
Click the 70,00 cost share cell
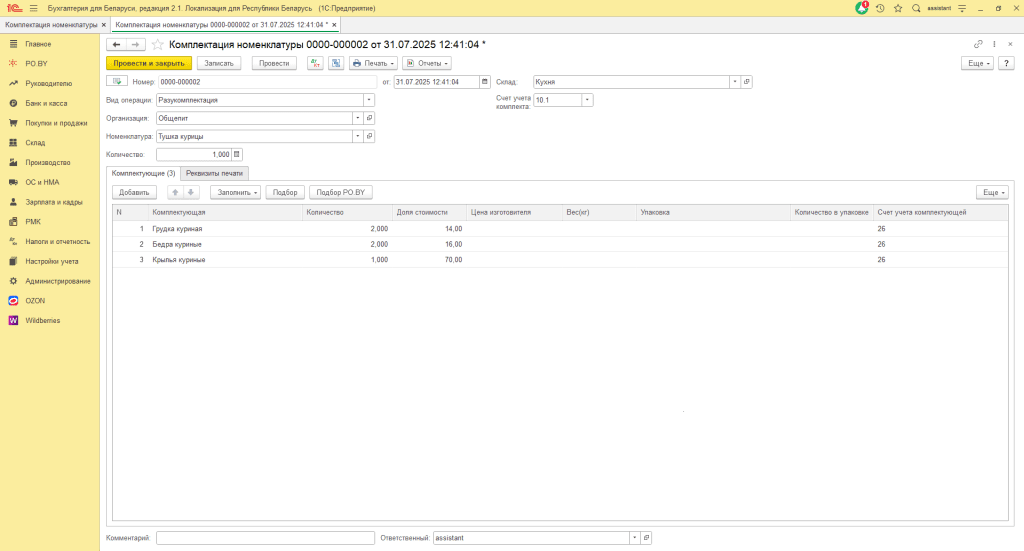(430, 260)
